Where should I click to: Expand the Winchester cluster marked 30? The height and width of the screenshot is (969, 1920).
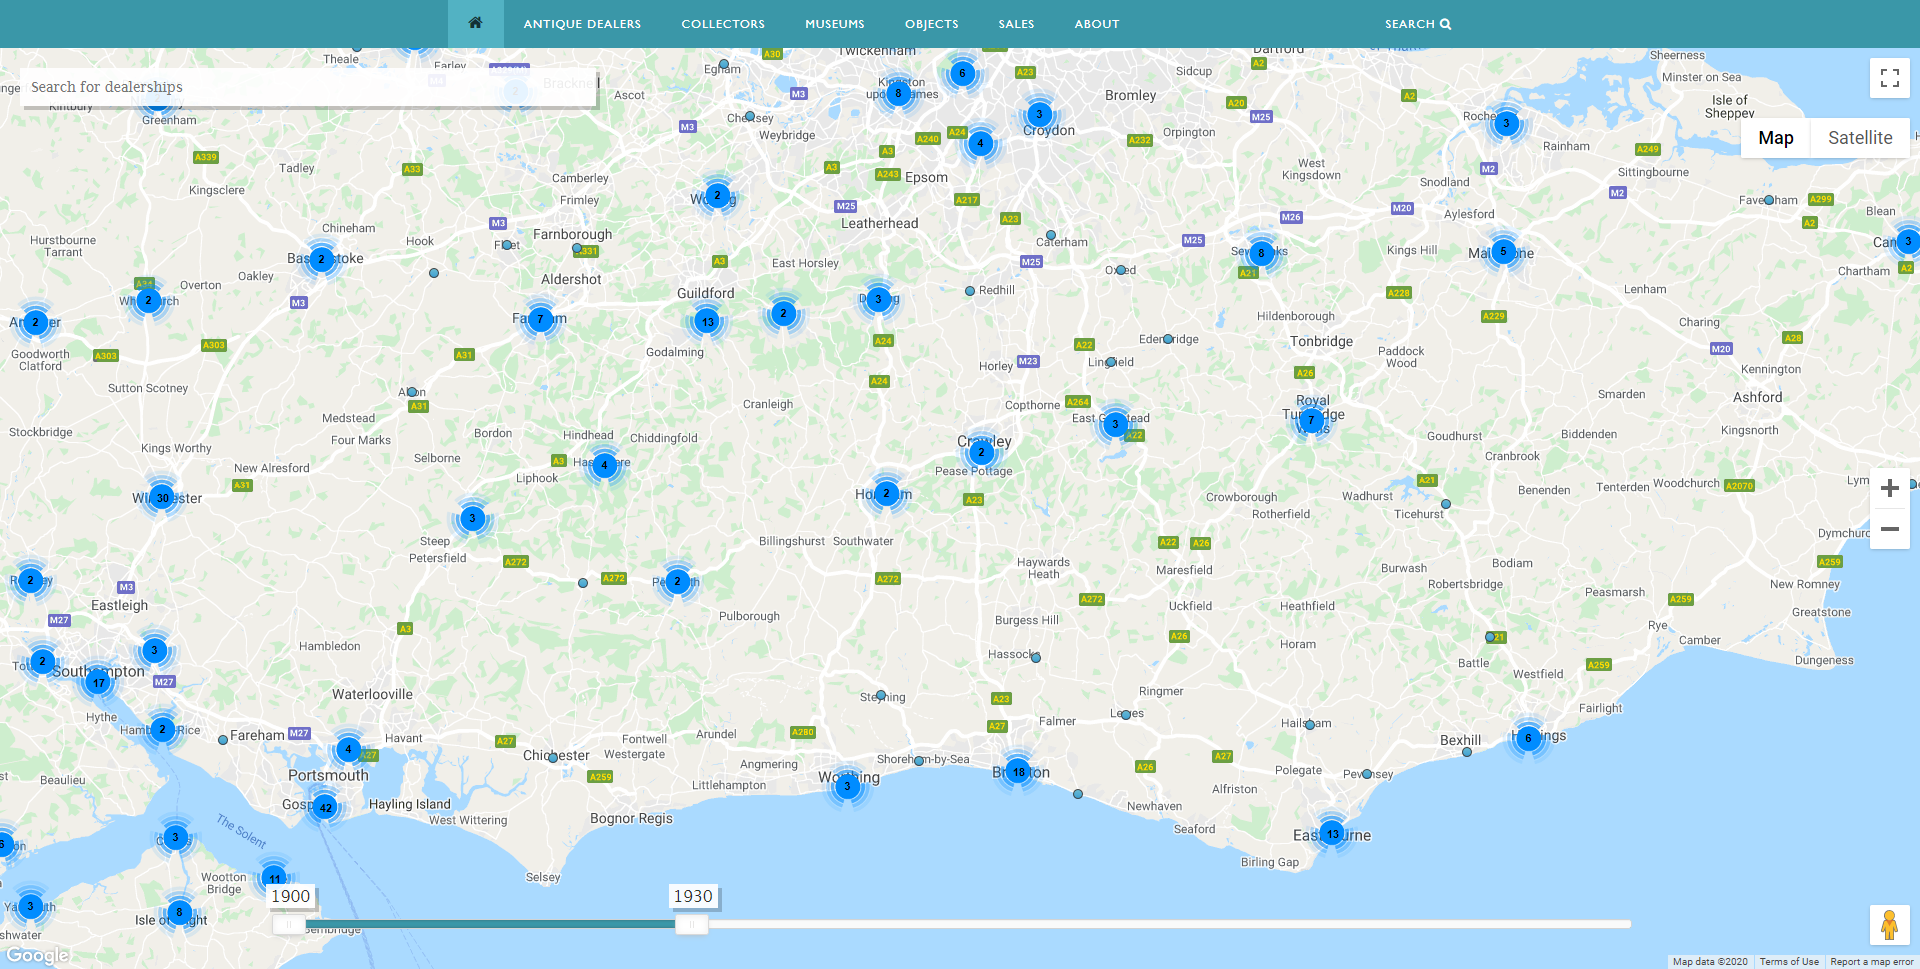(x=162, y=497)
